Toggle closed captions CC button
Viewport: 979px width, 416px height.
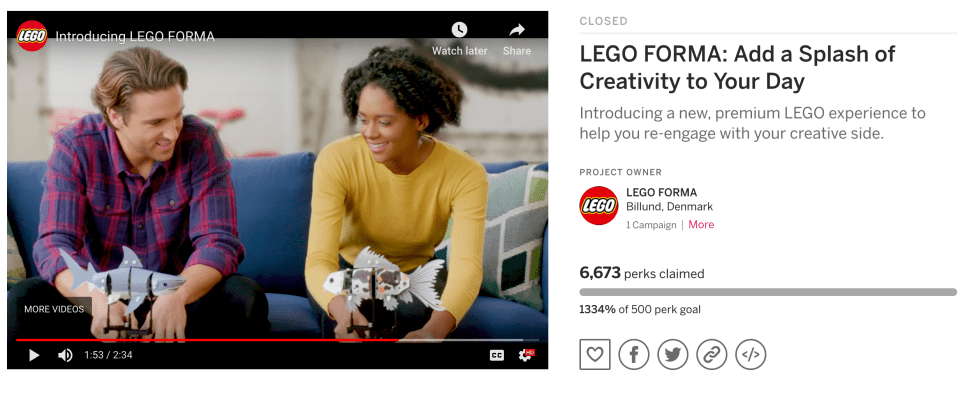pos(497,355)
